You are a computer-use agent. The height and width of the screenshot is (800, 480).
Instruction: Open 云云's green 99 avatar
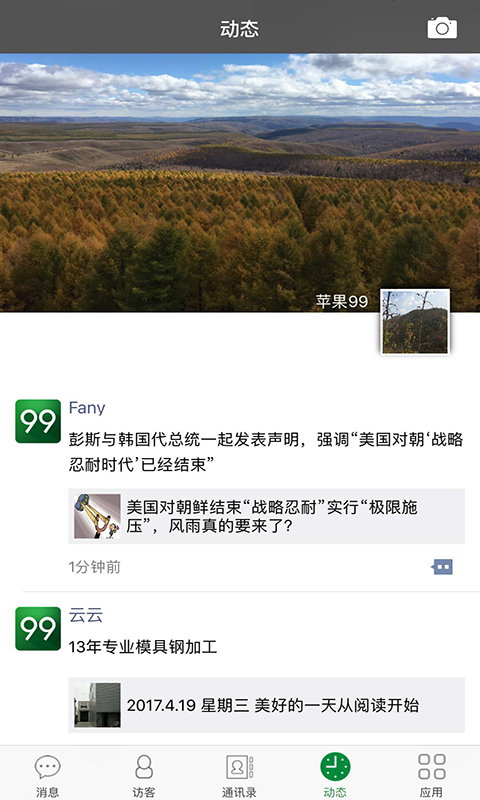38,629
